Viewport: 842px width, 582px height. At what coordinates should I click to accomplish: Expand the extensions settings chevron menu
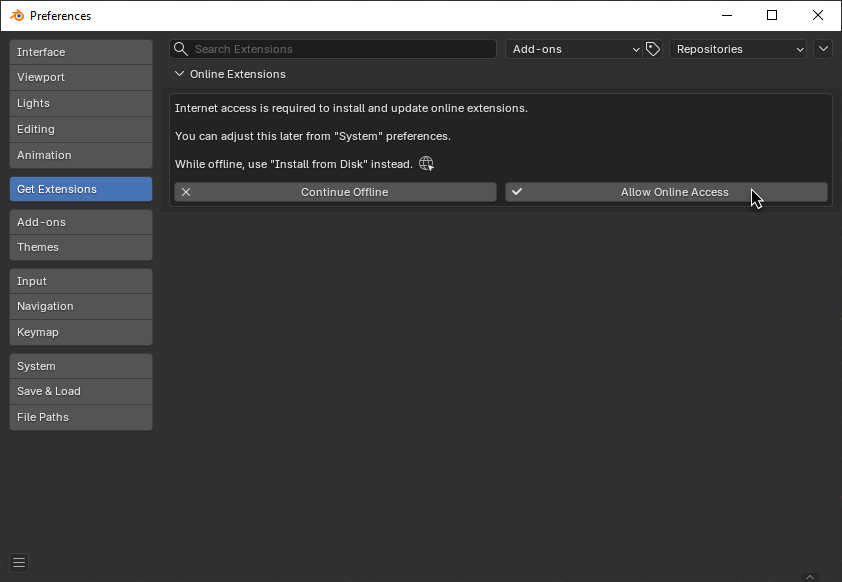click(x=823, y=49)
